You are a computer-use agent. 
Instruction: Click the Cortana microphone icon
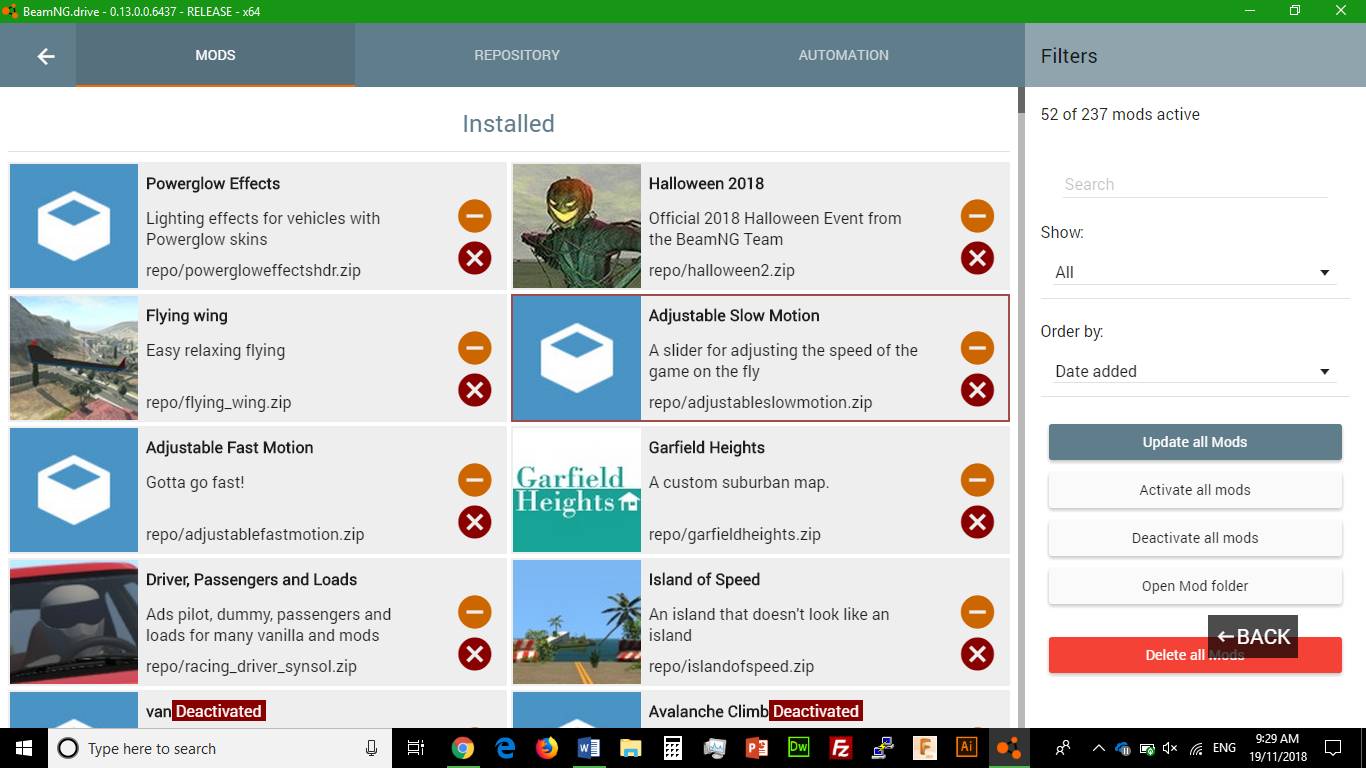(371, 748)
